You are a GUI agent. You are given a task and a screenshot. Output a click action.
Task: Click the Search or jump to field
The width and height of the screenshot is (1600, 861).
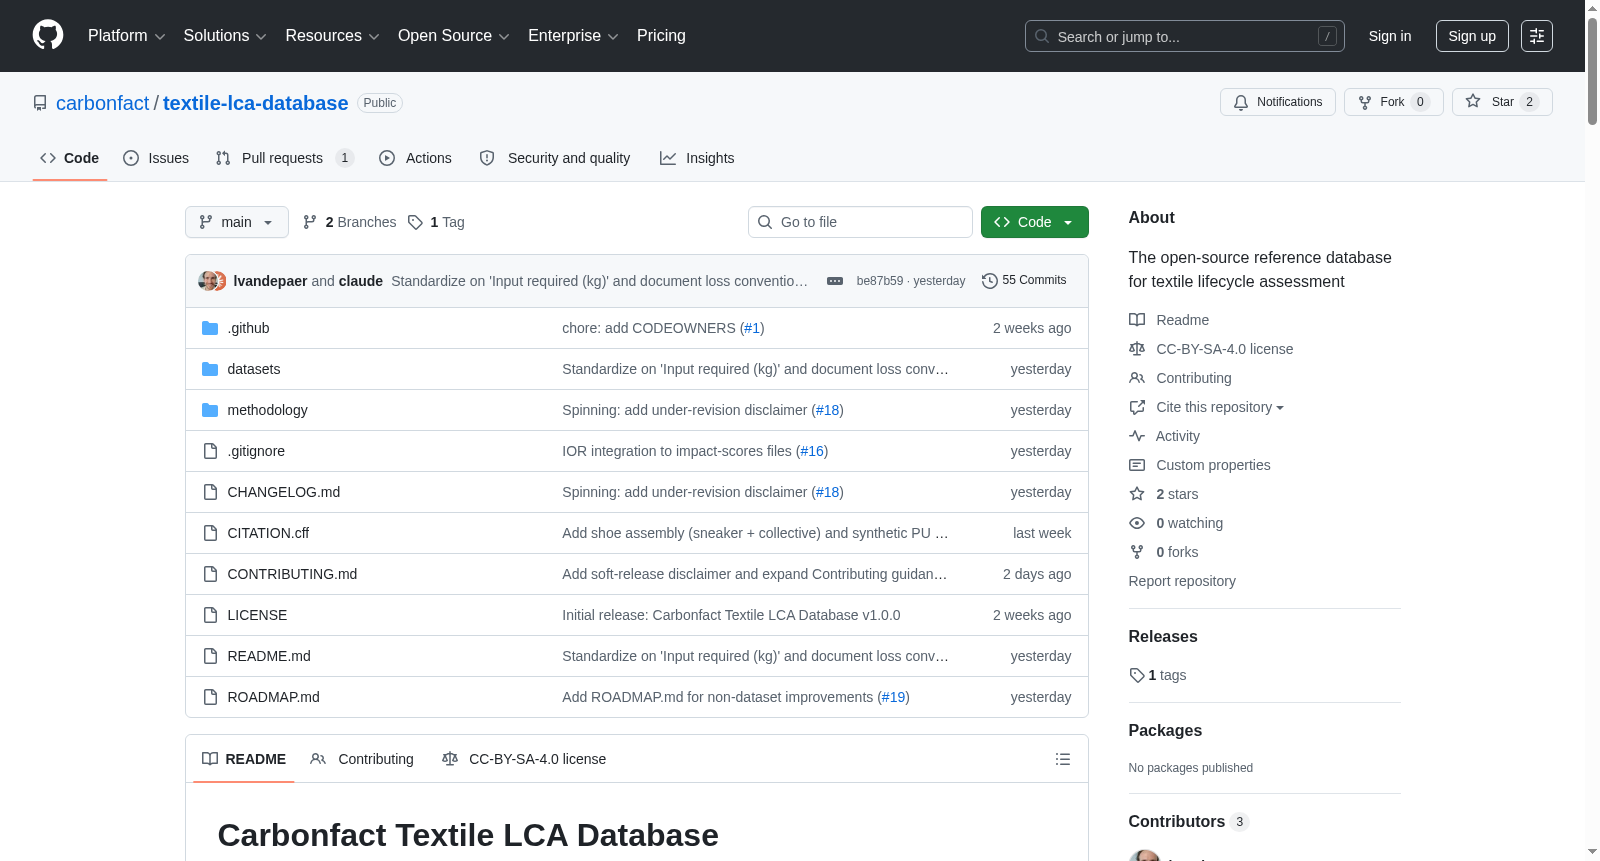pos(1185,36)
